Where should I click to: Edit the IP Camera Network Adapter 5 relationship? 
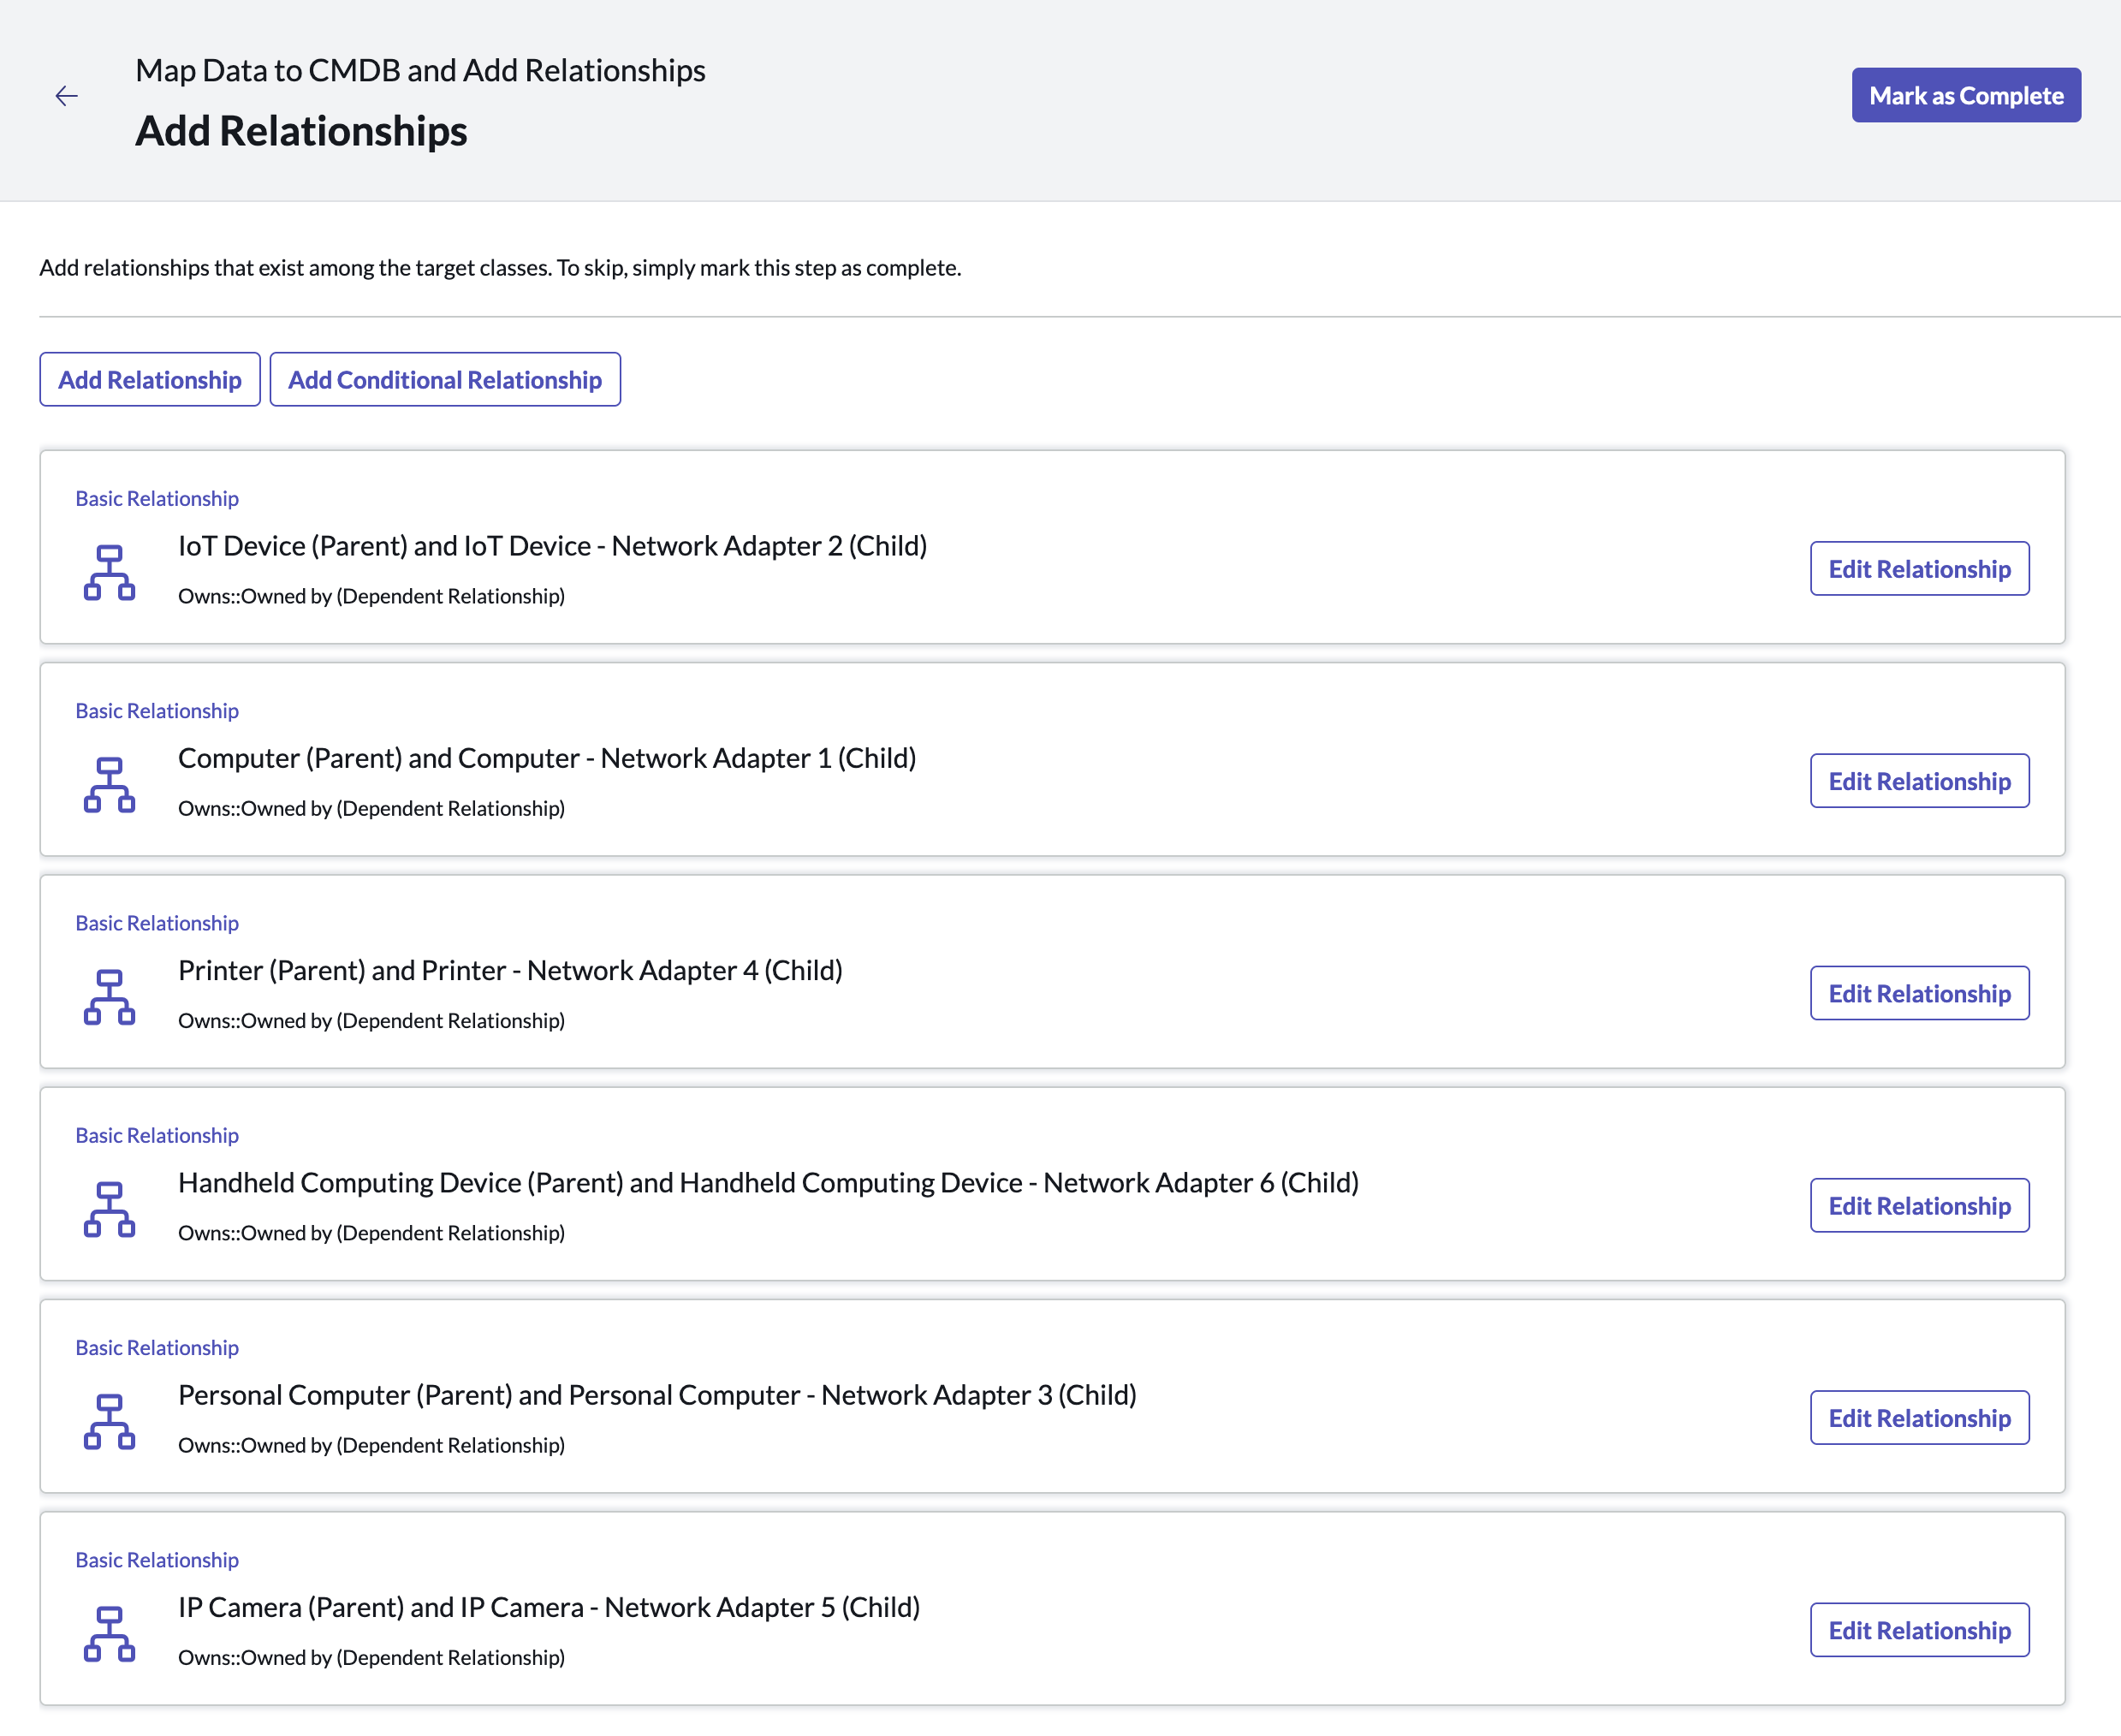pyautogui.click(x=1918, y=1630)
